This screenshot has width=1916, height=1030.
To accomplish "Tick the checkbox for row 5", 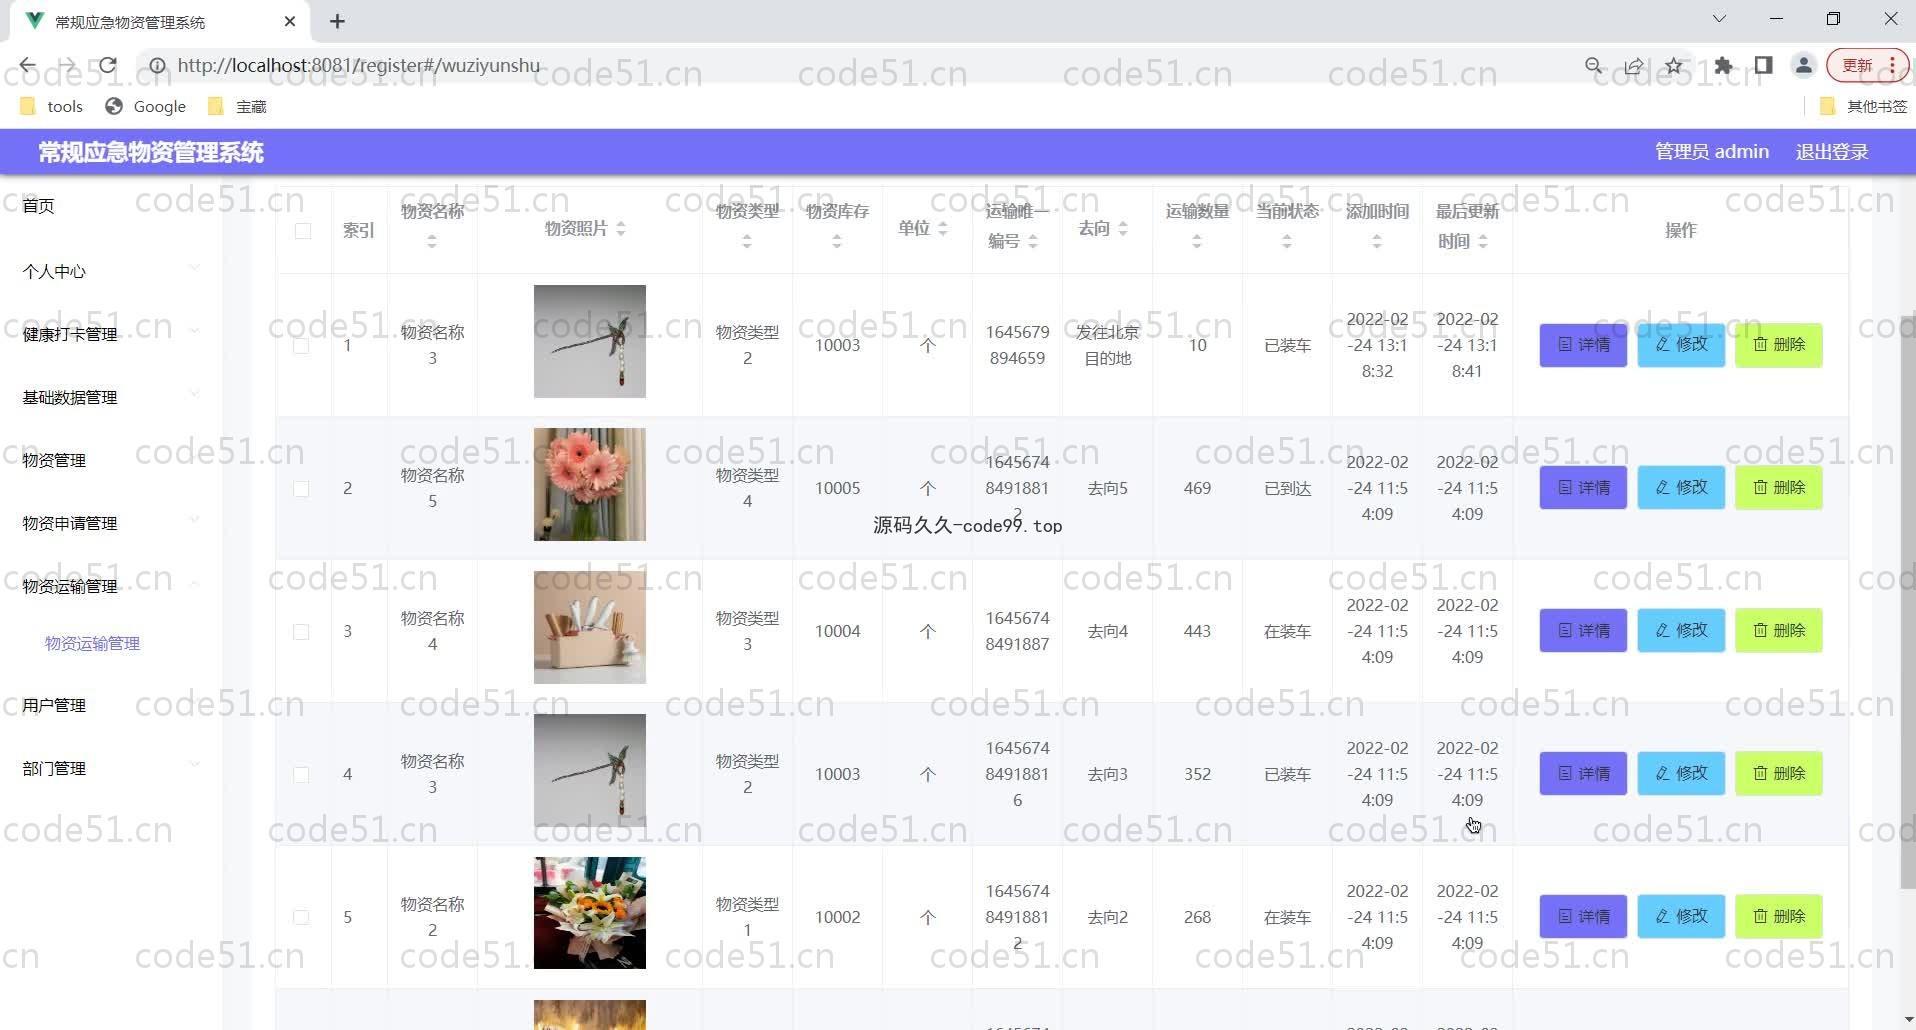I will click(301, 918).
